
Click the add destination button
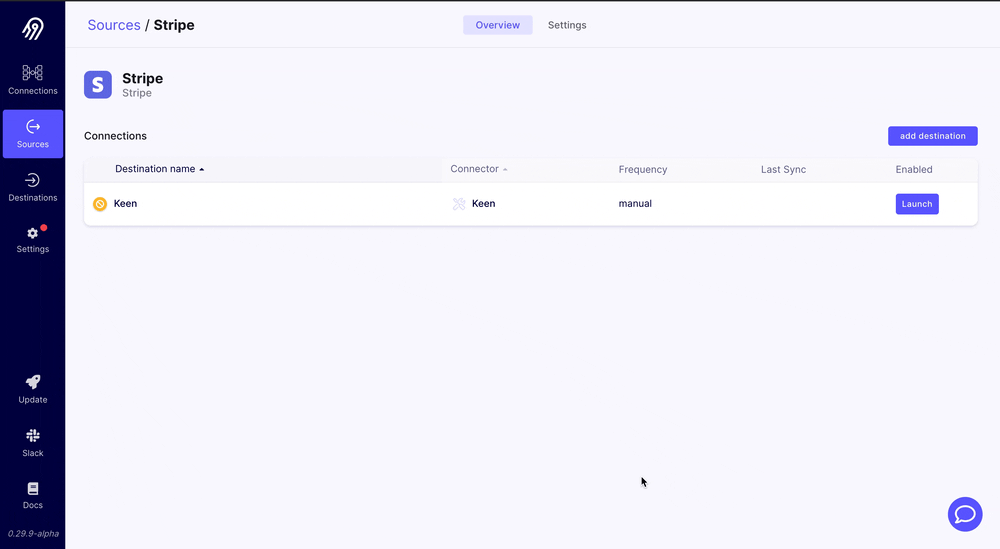pyautogui.click(x=932, y=136)
